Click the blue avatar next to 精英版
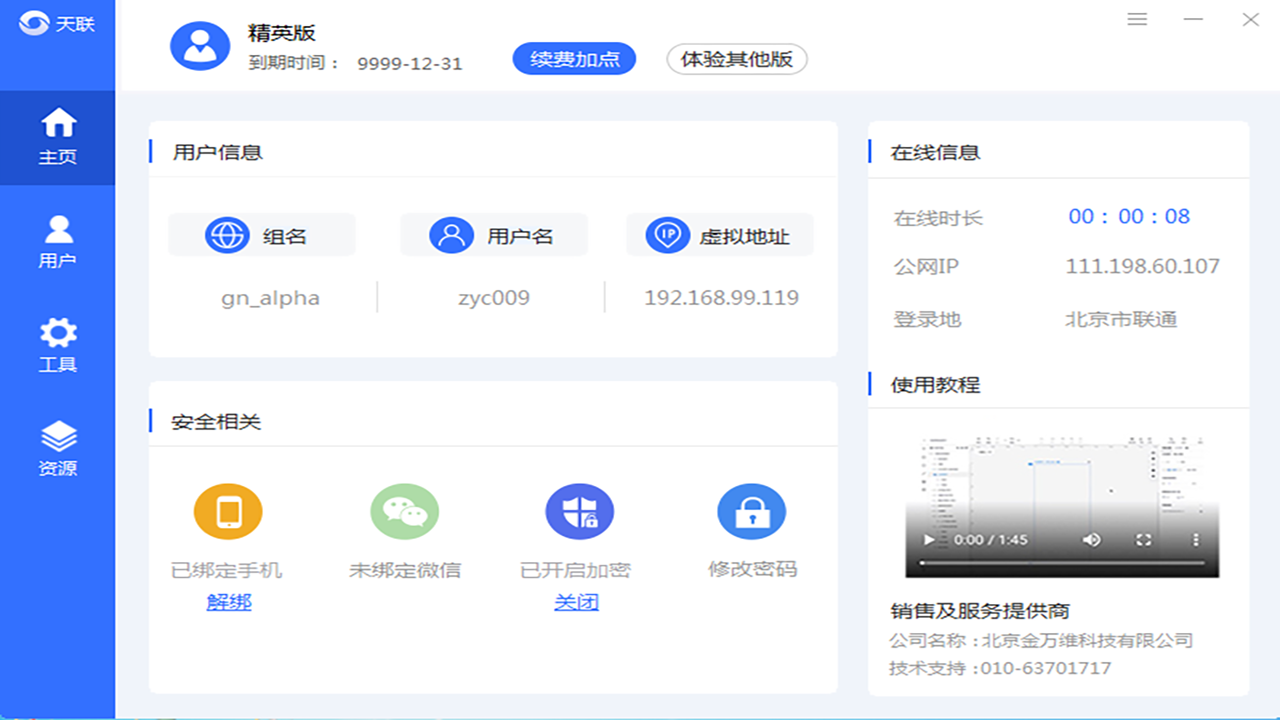1280x720 pixels. (199, 46)
